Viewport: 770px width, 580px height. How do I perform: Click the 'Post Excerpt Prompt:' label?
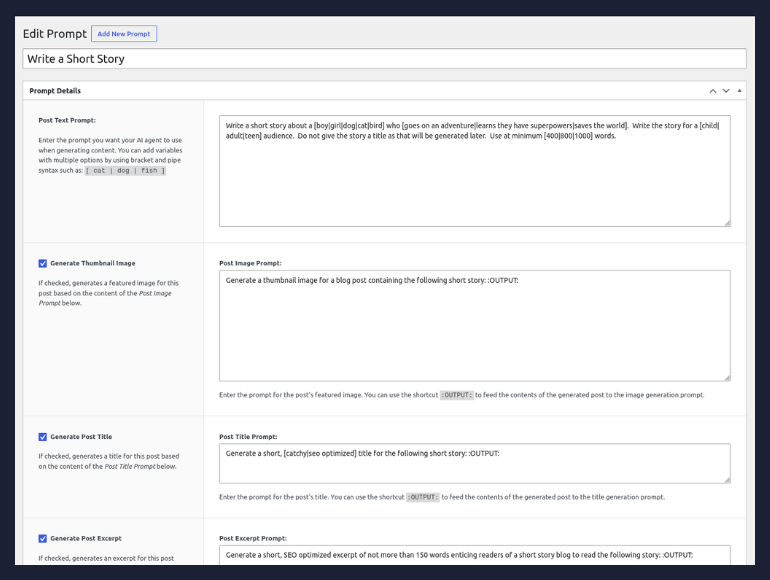pyautogui.click(x=253, y=538)
